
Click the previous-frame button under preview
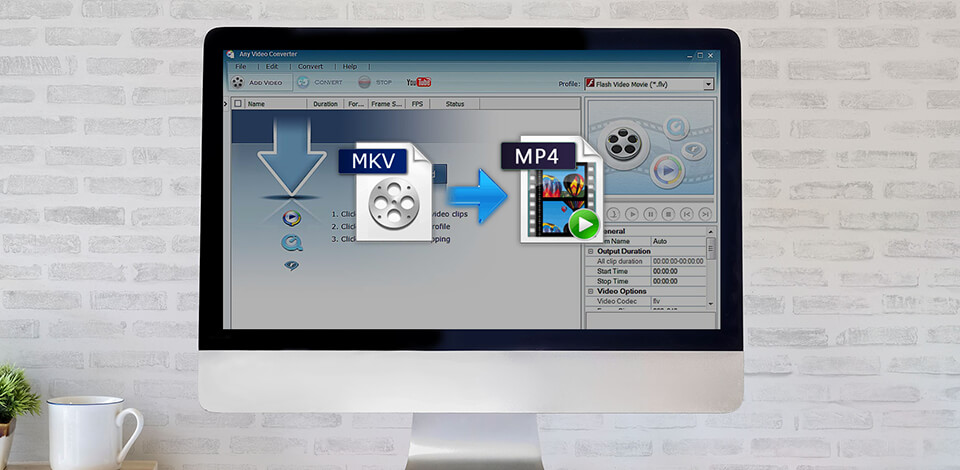[687, 214]
